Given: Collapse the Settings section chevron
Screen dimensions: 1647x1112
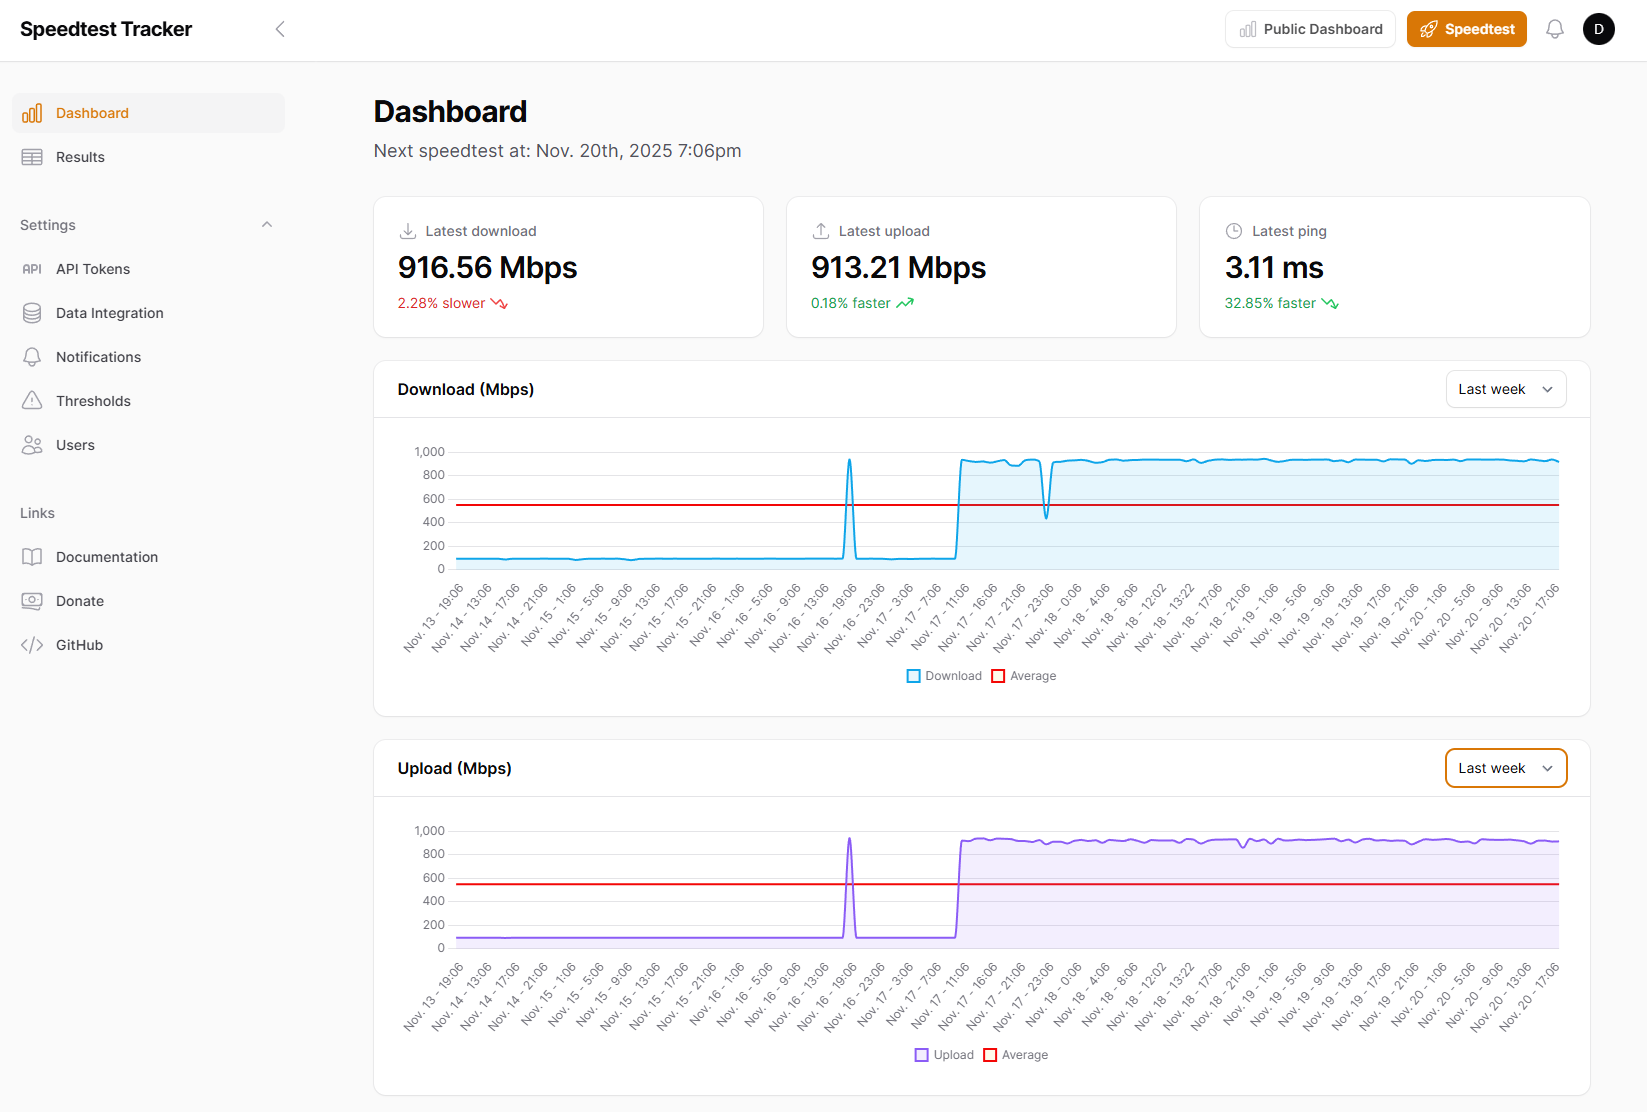Looking at the screenshot, I should (267, 224).
